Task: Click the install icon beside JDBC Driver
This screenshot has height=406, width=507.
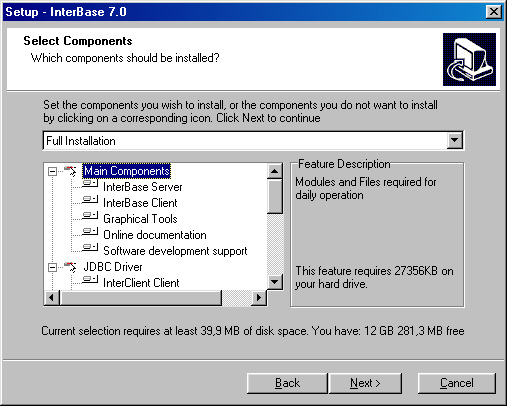Action: pyautogui.click(x=70, y=267)
